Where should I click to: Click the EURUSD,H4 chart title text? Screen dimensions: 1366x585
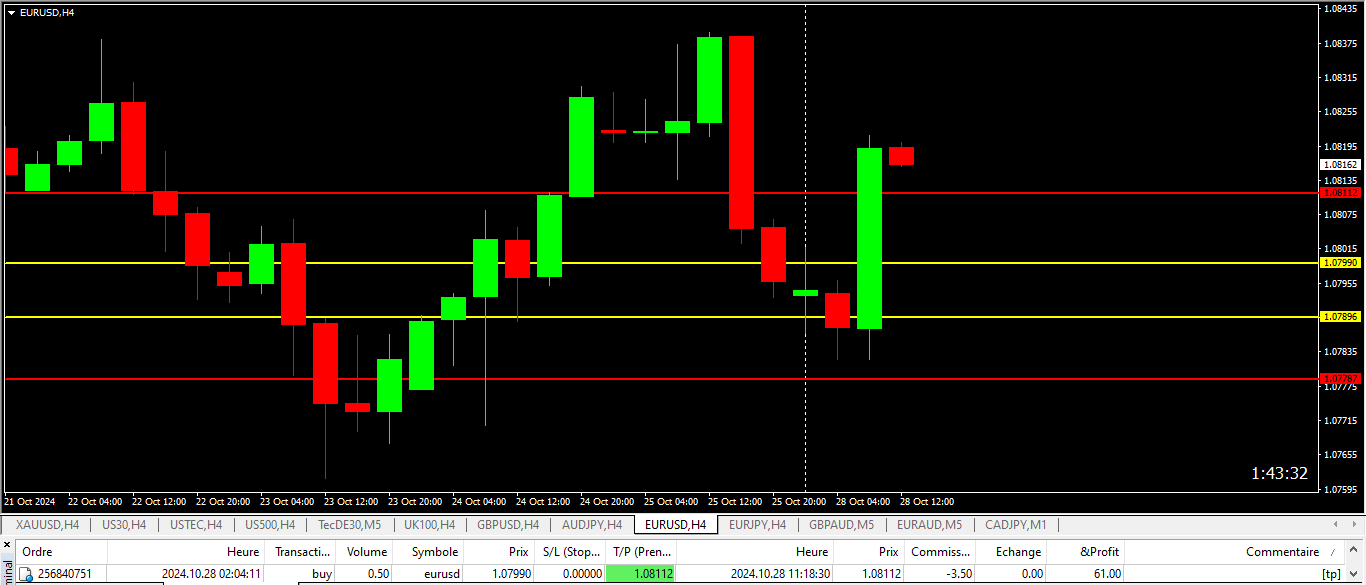[47, 12]
